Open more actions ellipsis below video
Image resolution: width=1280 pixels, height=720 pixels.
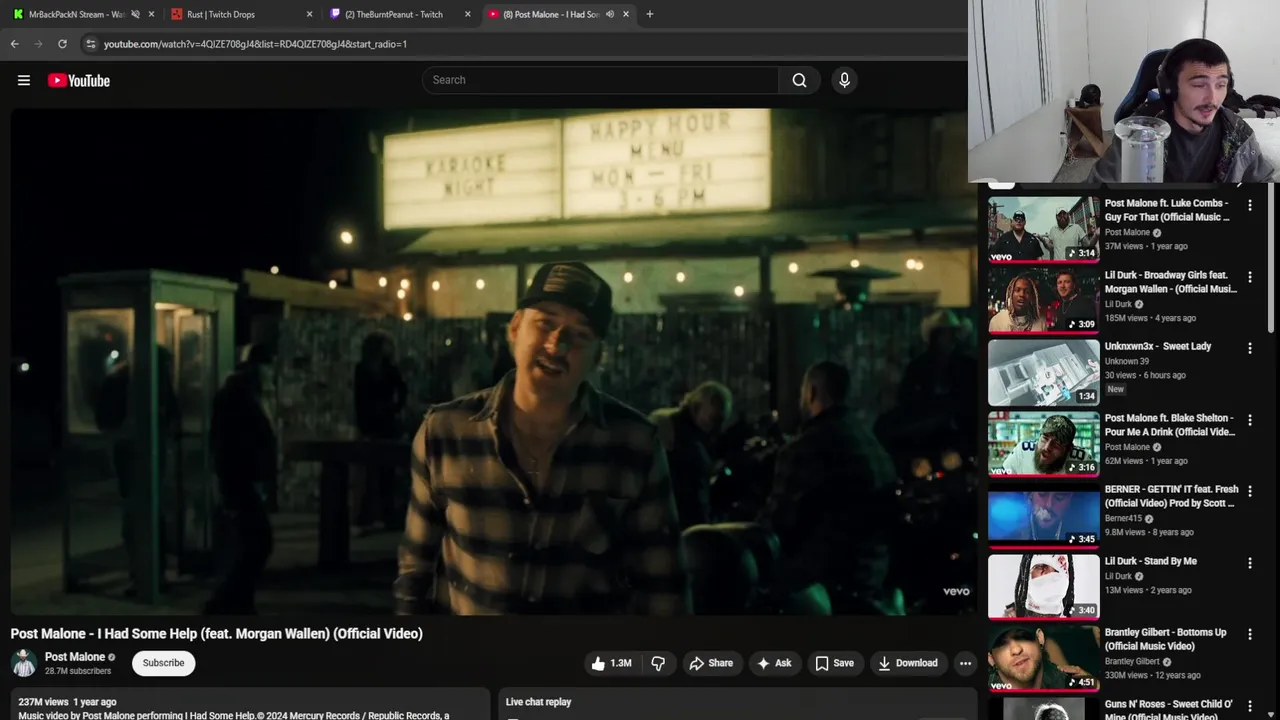pyautogui.click(x=965, y=663)
